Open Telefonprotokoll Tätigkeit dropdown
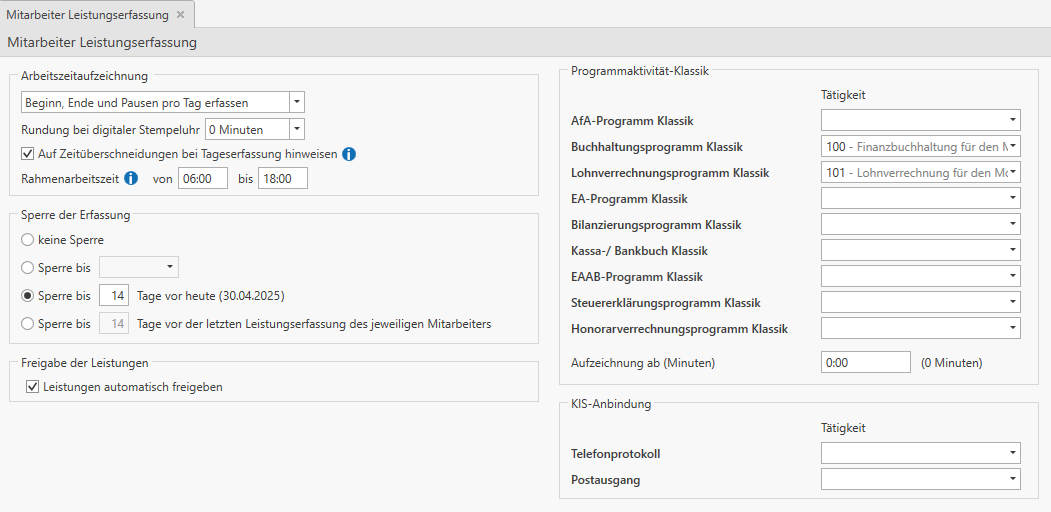 (x=1013, y=454)
